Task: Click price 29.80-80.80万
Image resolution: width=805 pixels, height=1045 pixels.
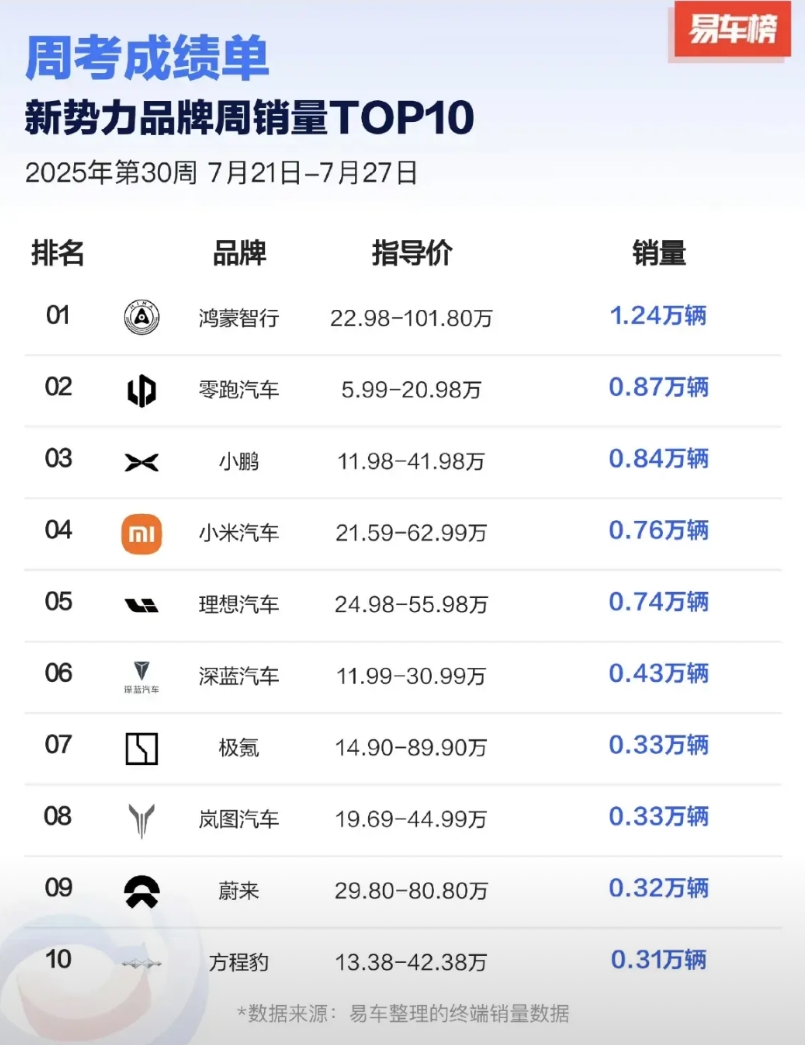Action: pyautogui.click(x=411, y=891)
